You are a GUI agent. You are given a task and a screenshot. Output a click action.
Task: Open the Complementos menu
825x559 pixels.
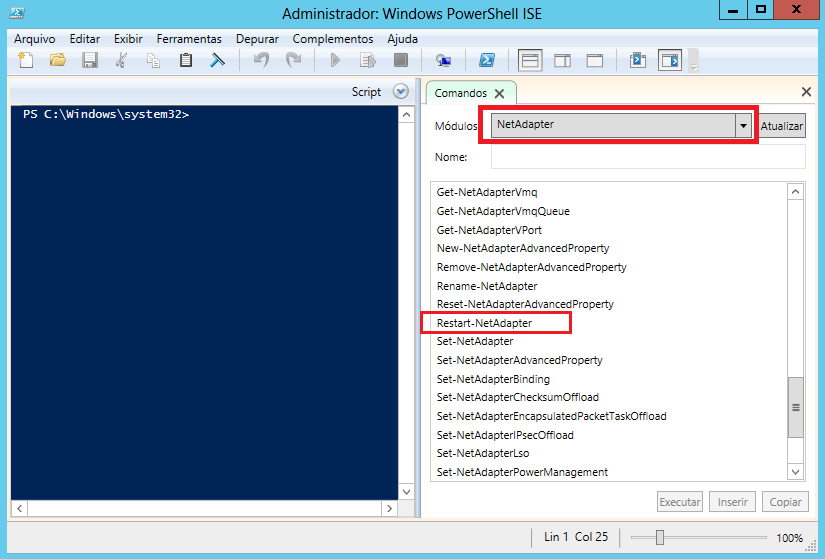click(333, 39)
